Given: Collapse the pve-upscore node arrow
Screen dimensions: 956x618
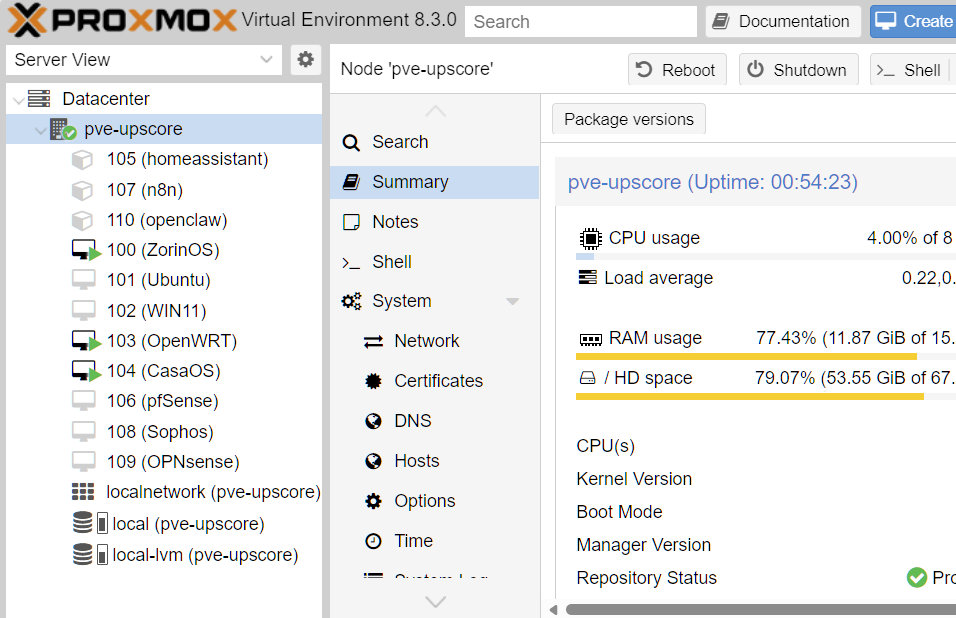Looking at the screenshot, I should [x=39, y=129].
